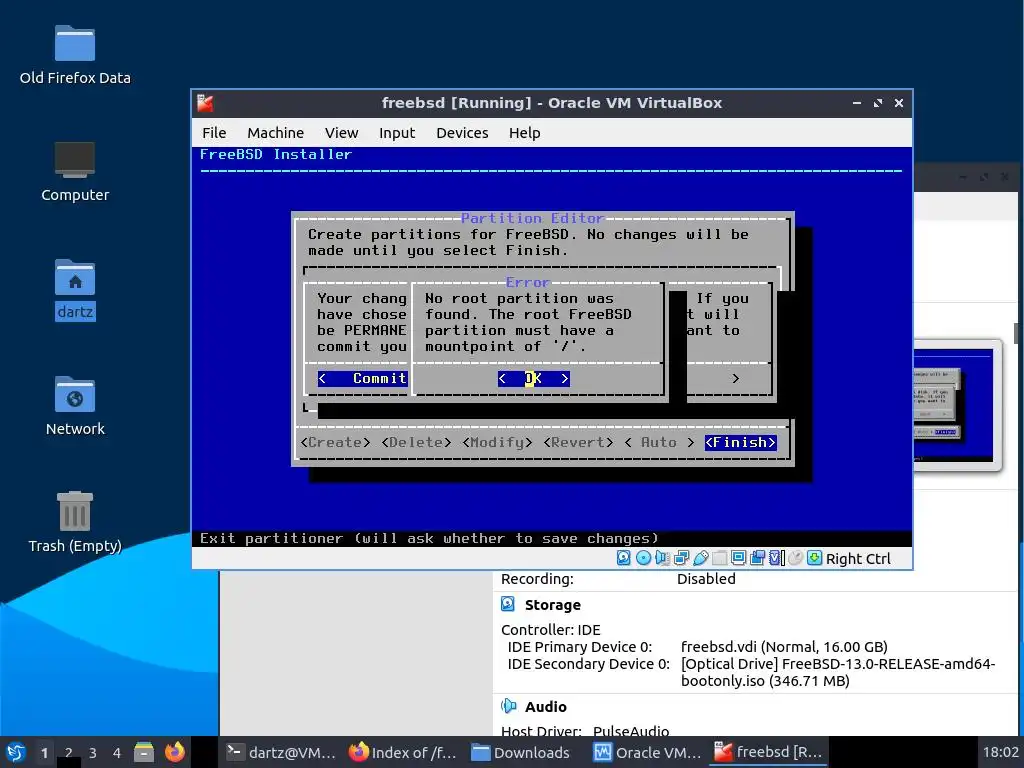Switch to Oracle VM manager taskbar window

[648, 752]
